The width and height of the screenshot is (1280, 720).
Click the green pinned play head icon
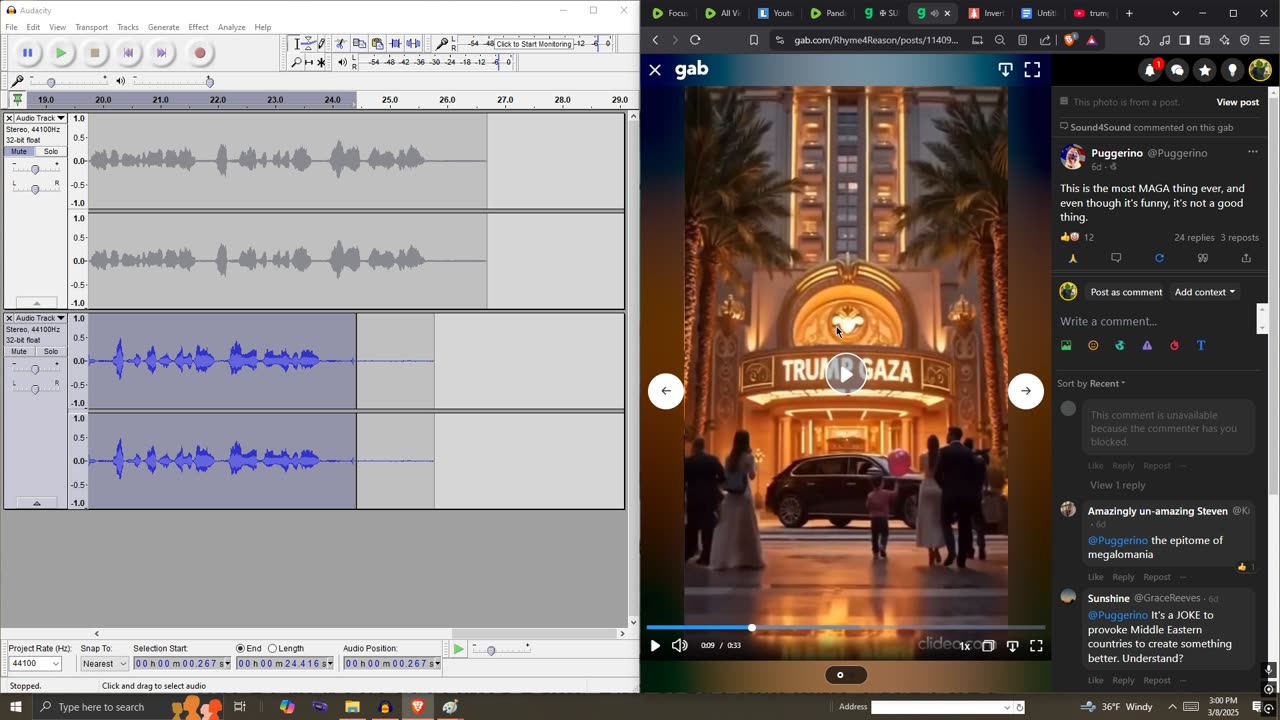[17, 100]
